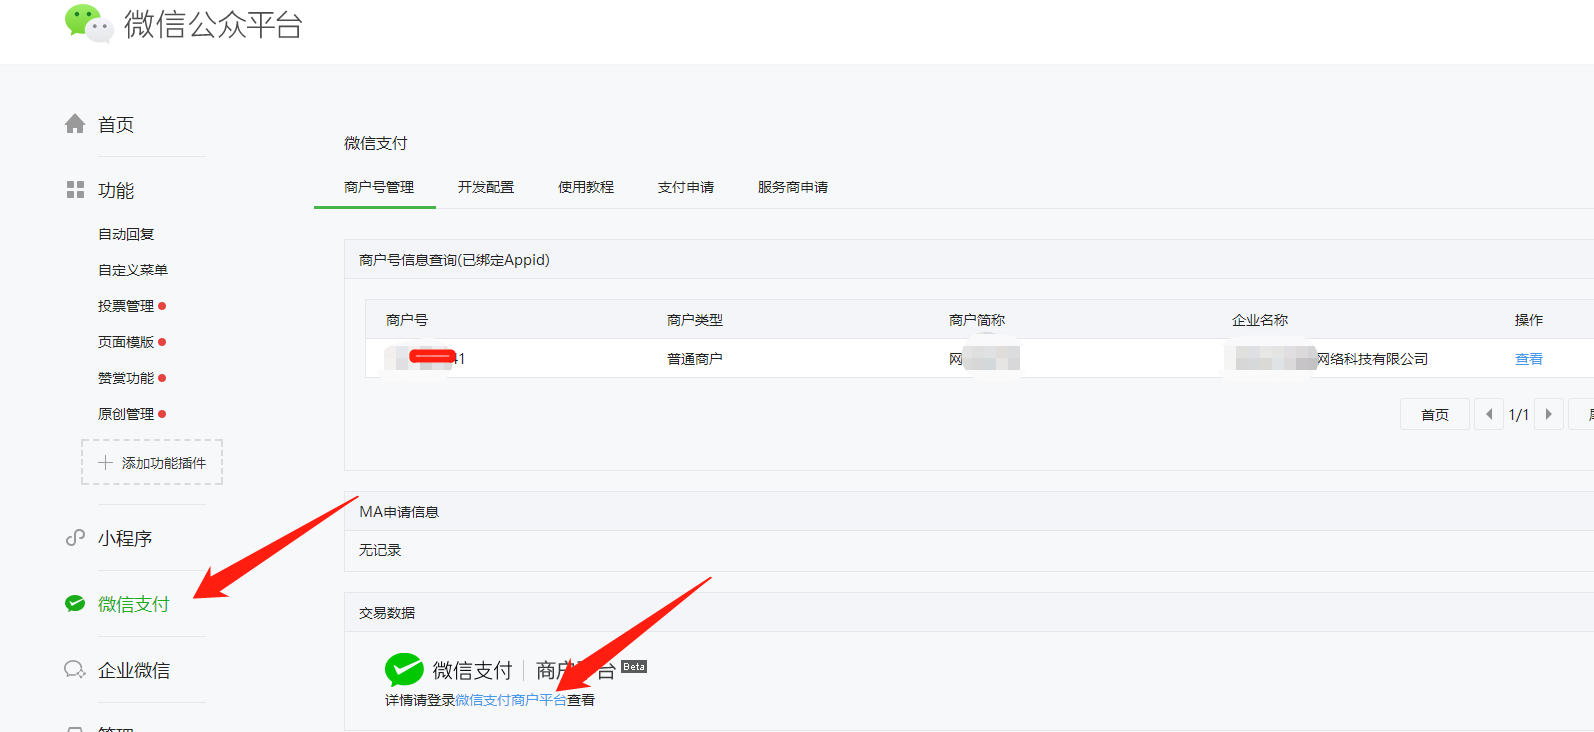Click the 商户类型 column header

point(695,320)
